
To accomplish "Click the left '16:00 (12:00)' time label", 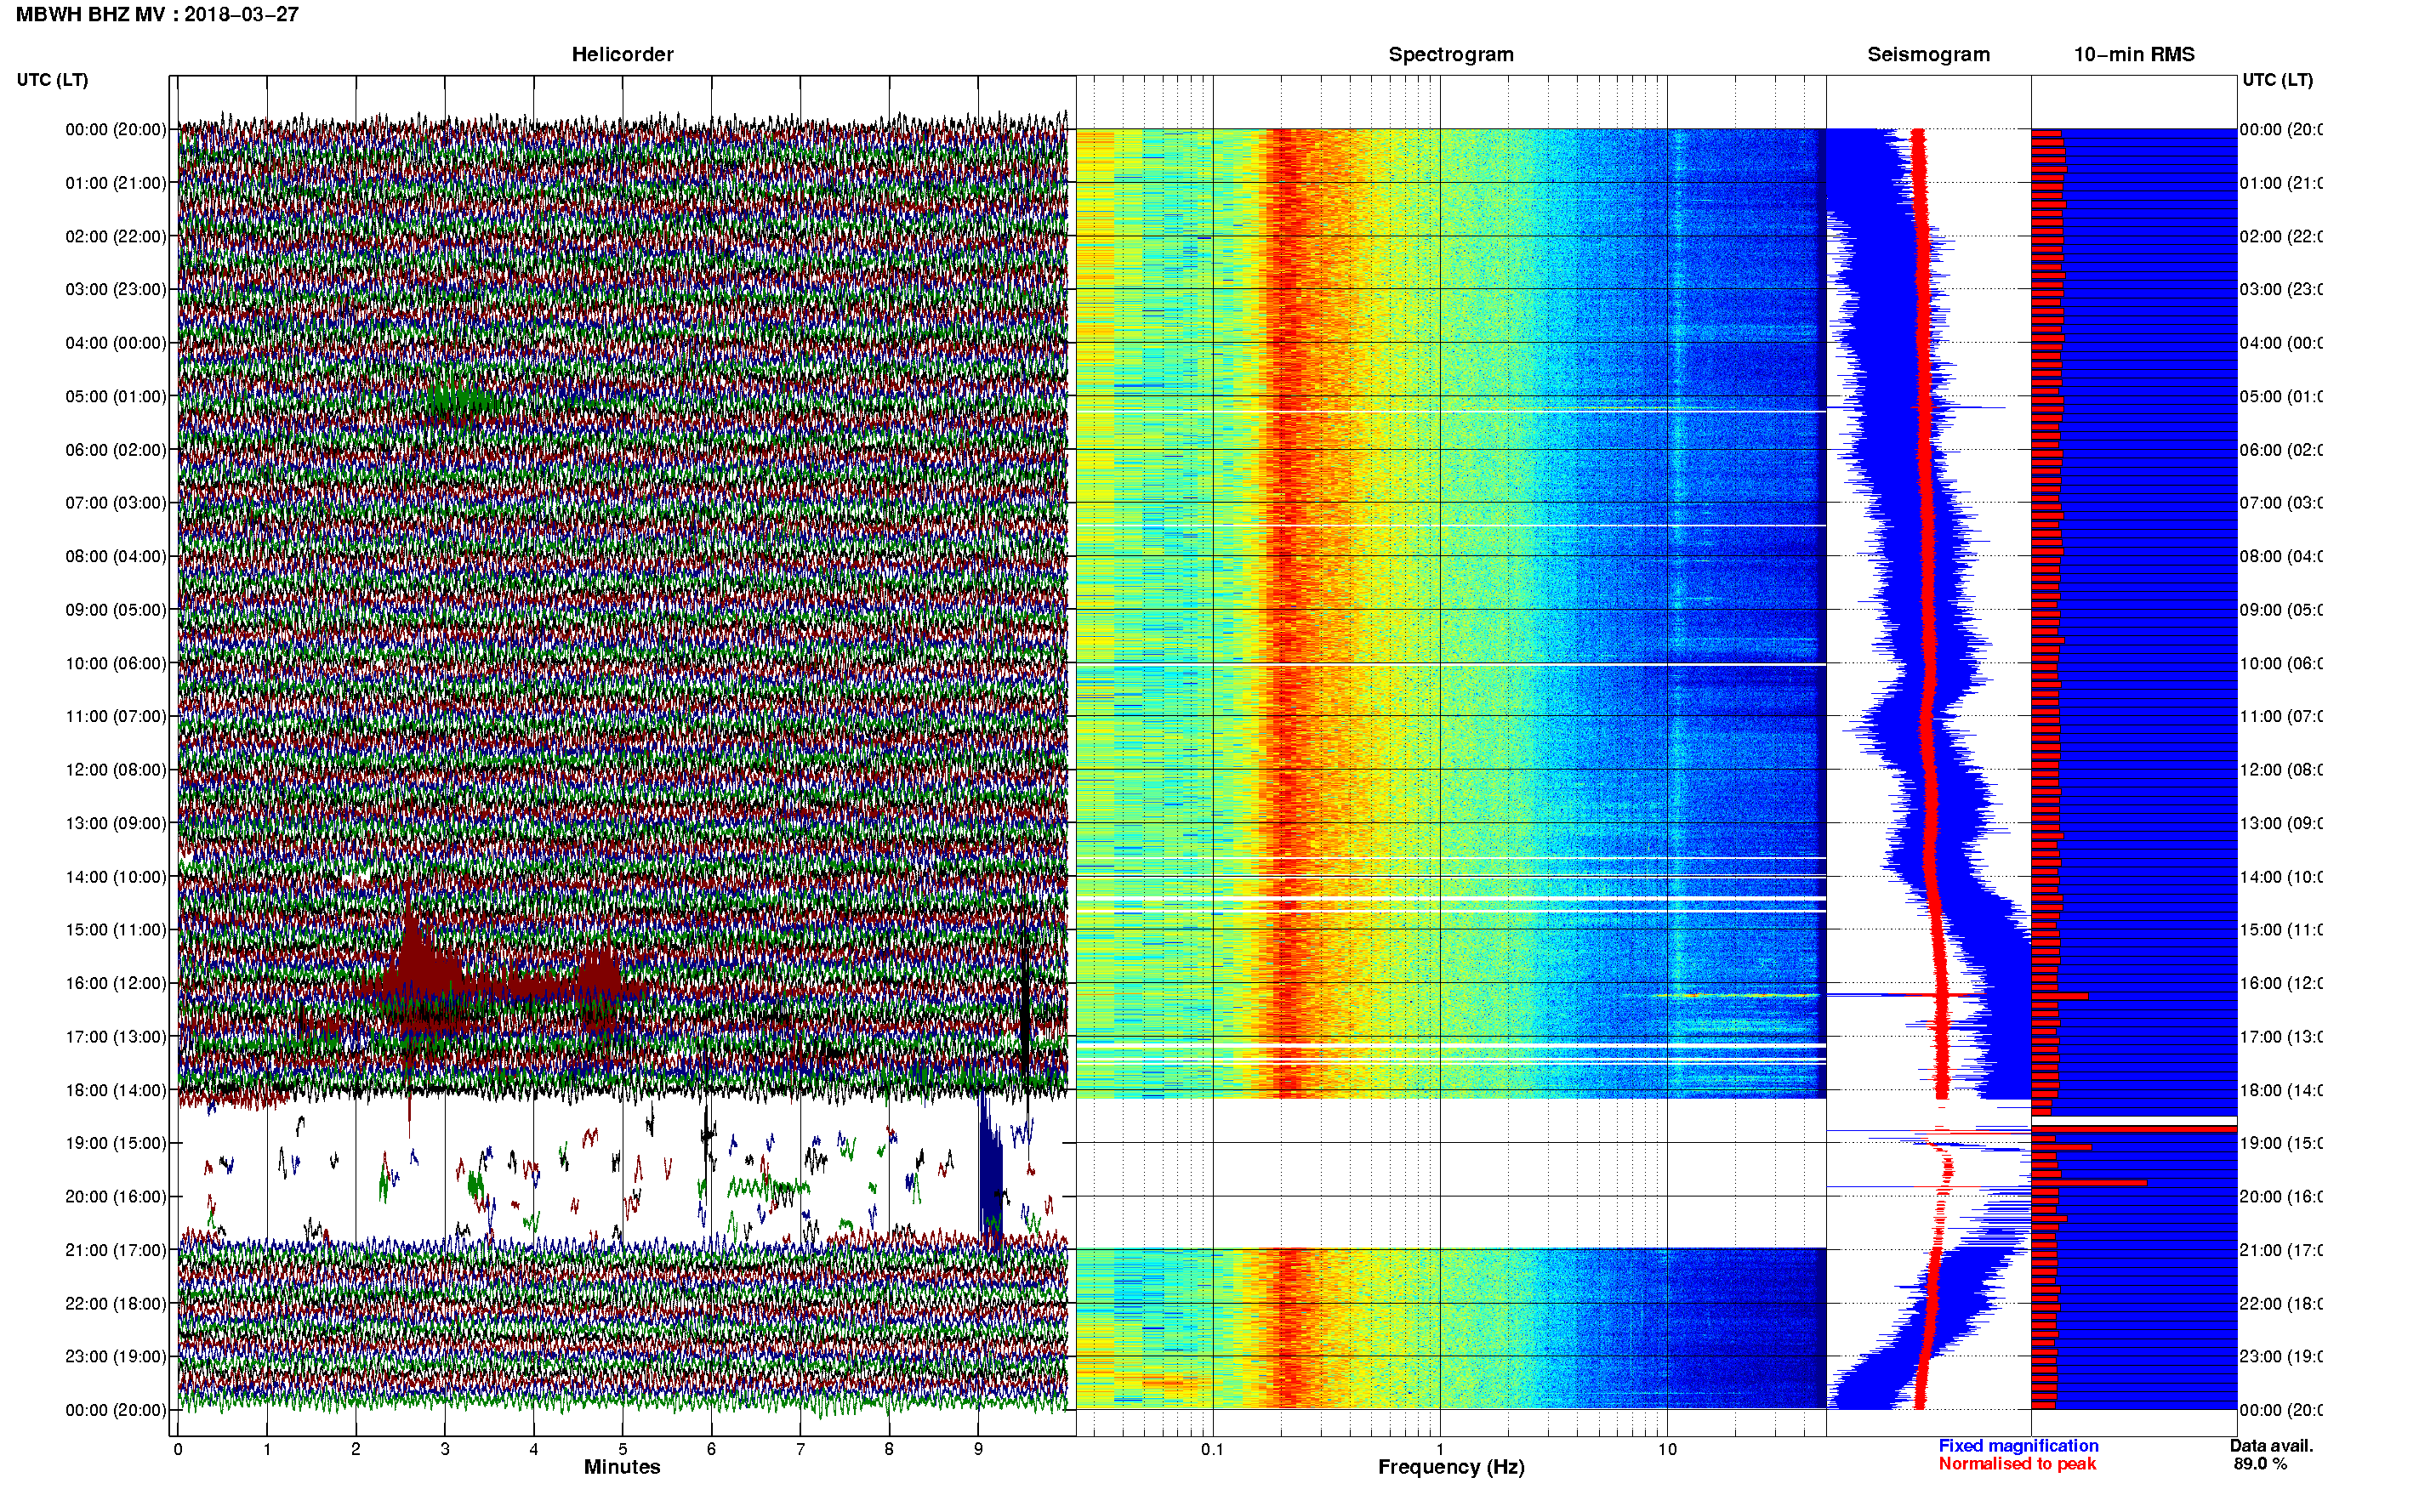I will (x=116, y=983).
